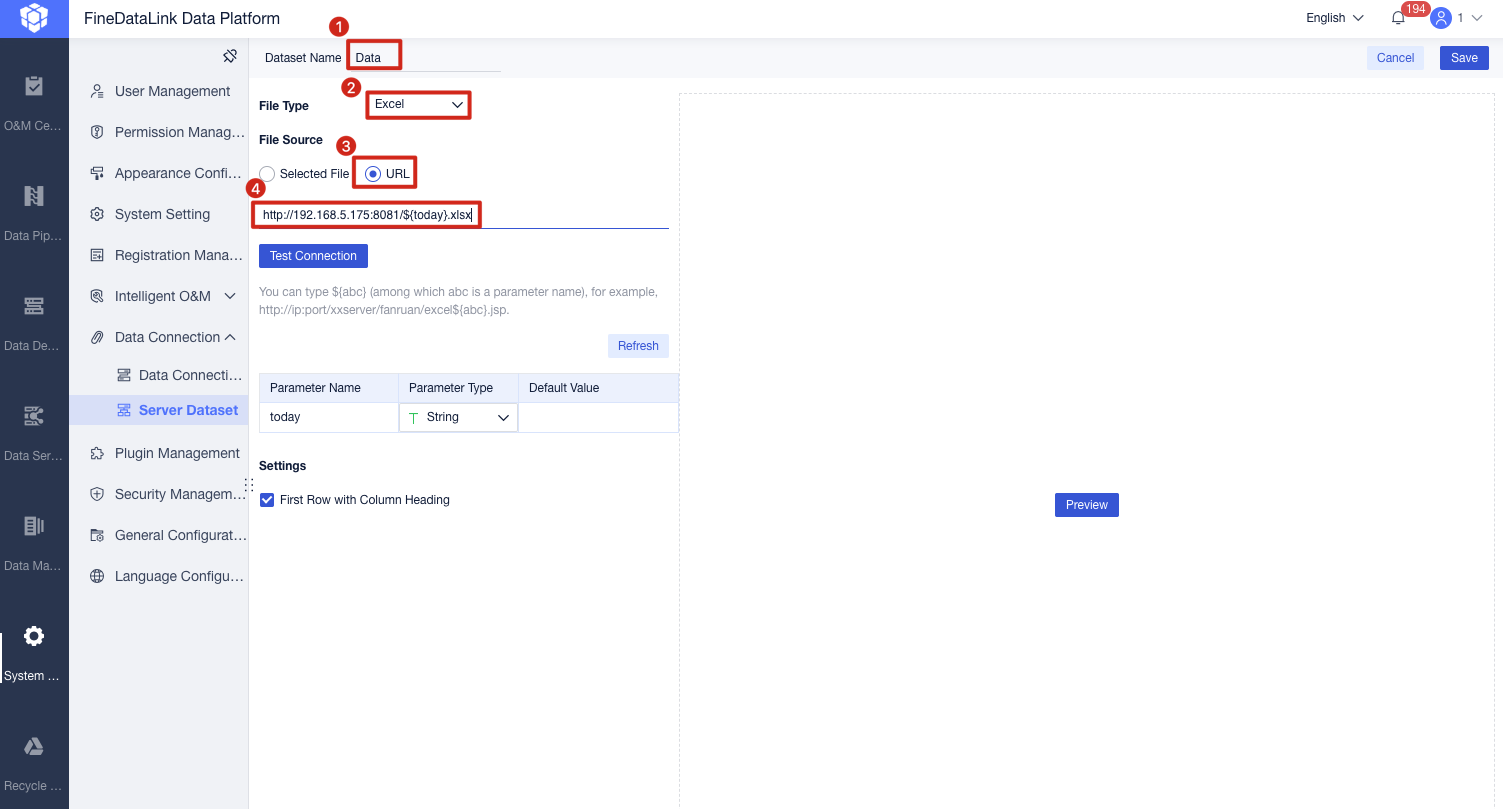Open System Setting menu item
1503x809 pixels.
pos(159,214)
